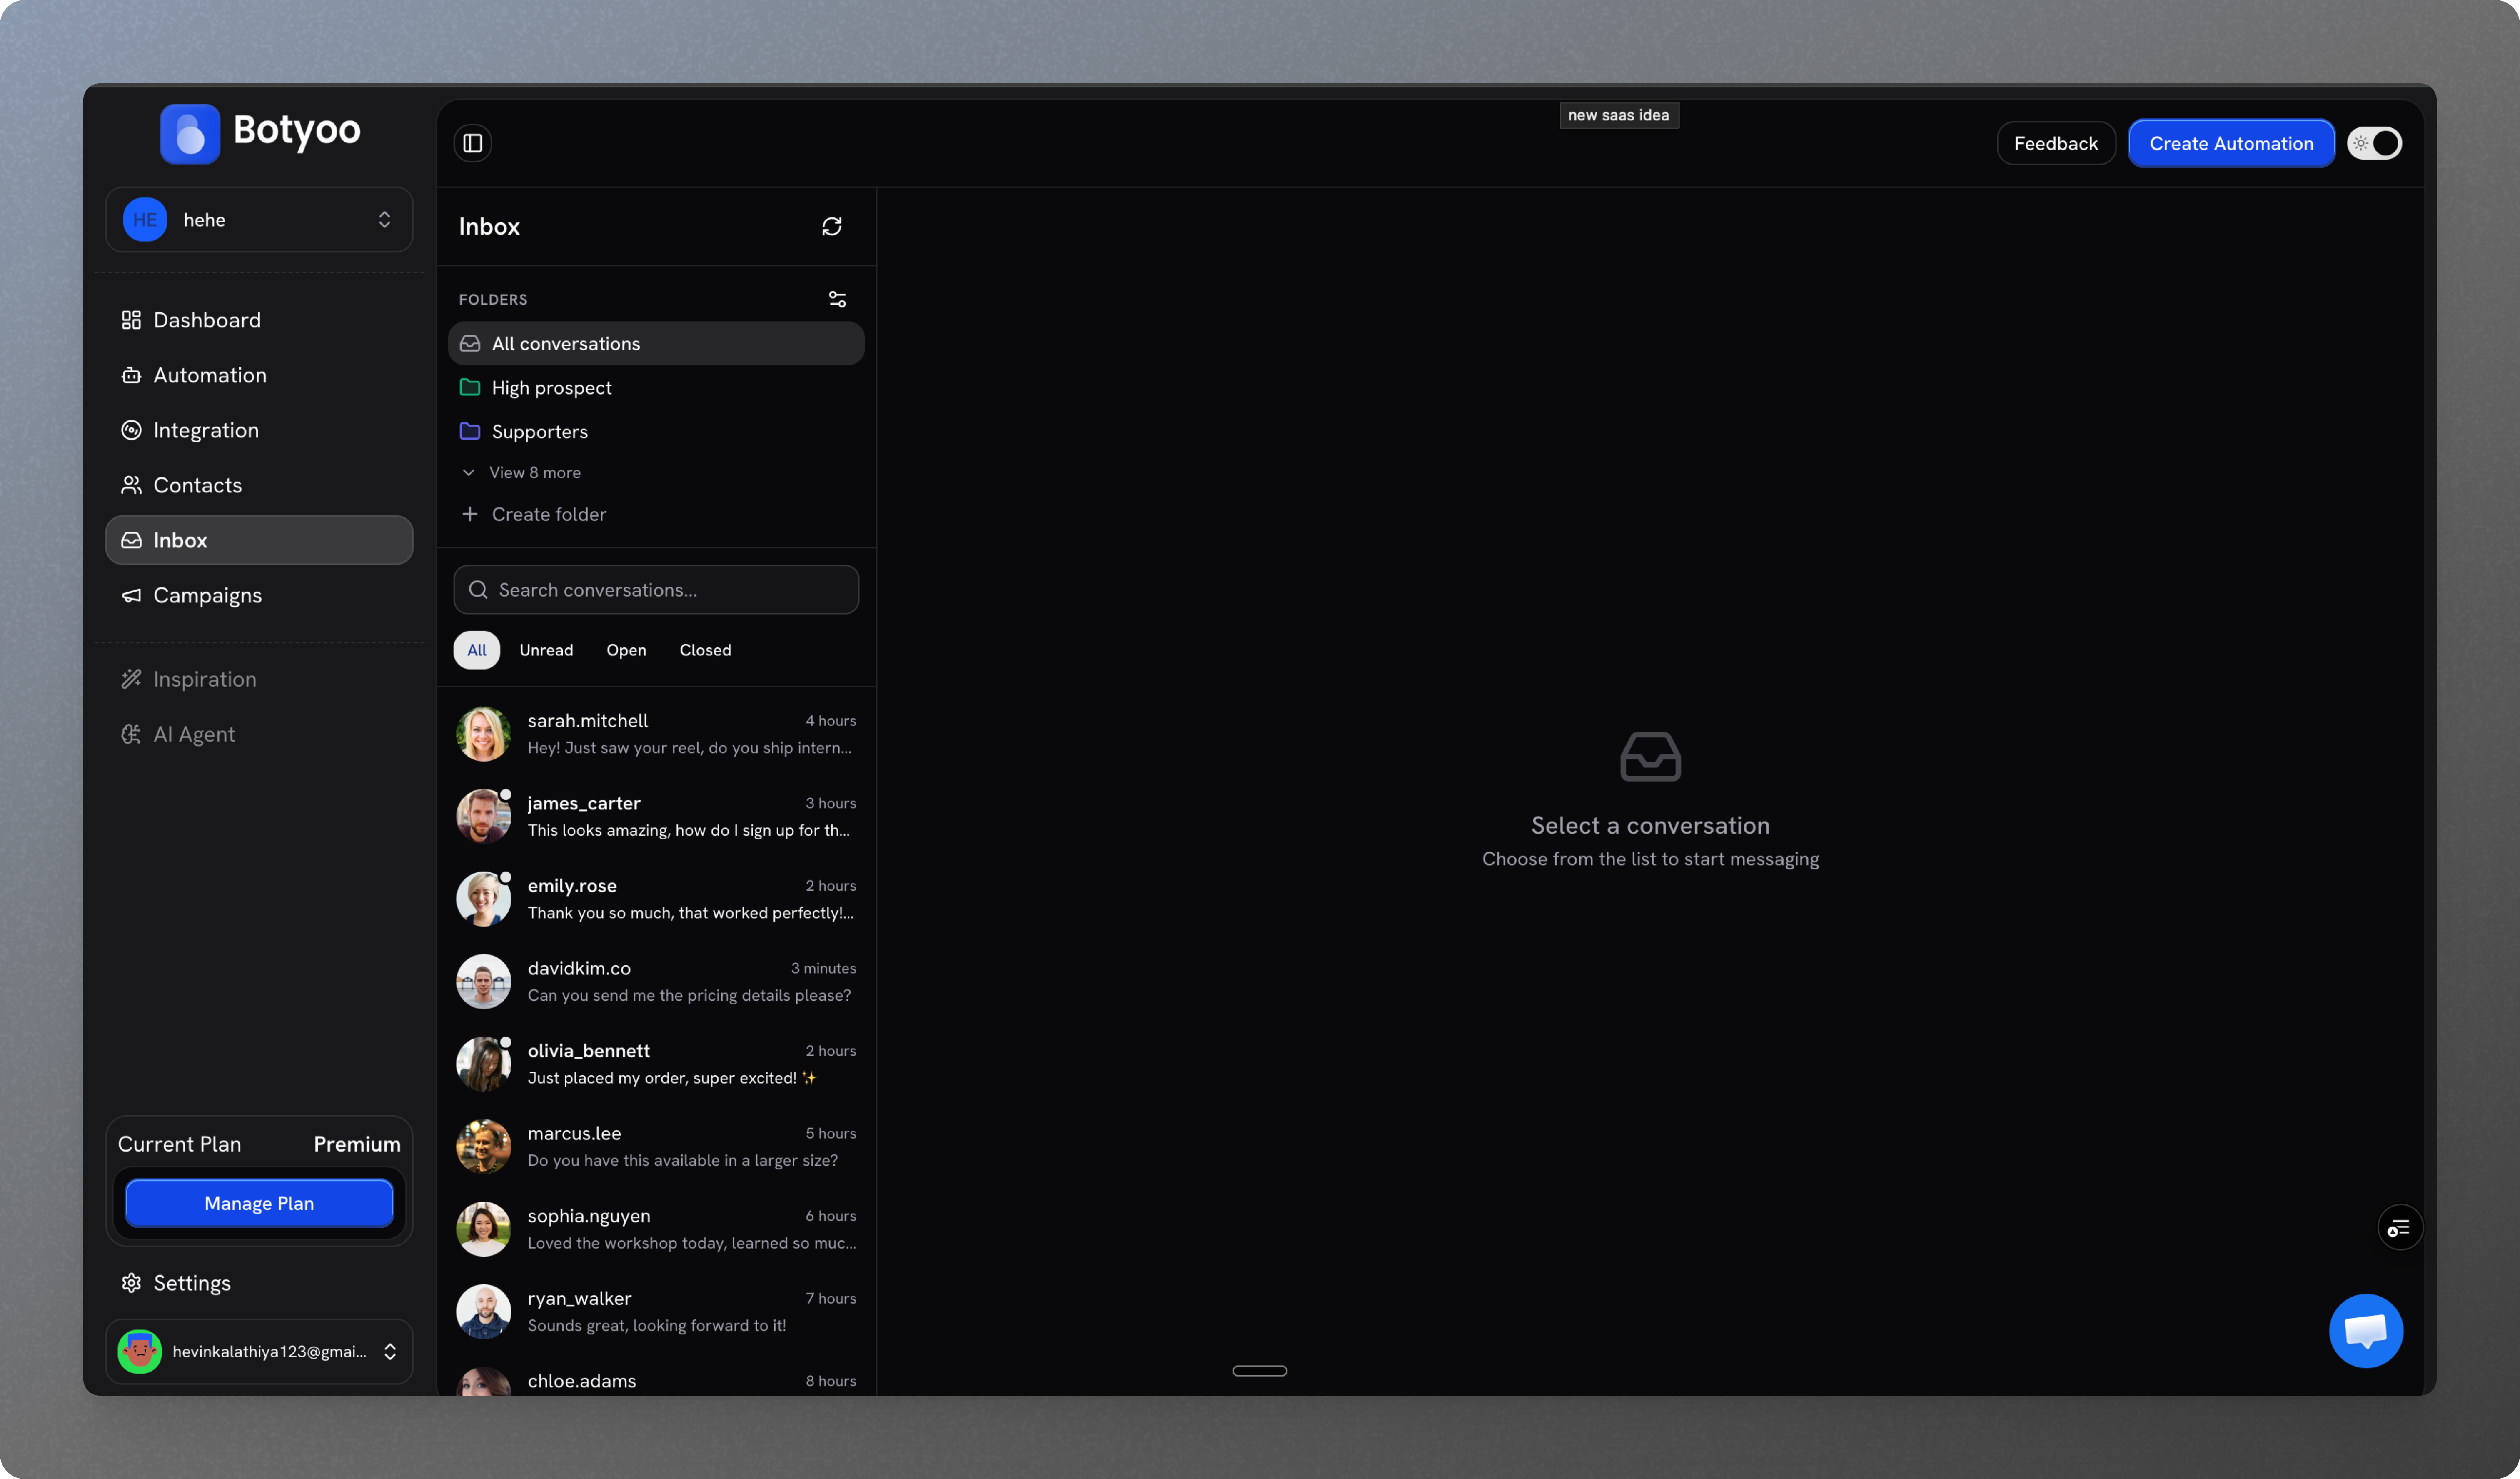This screenshot has height=1479, width=2520.
Task: Select the Unread filter tab
Action: pyautogui.click(x=546, y=650)
